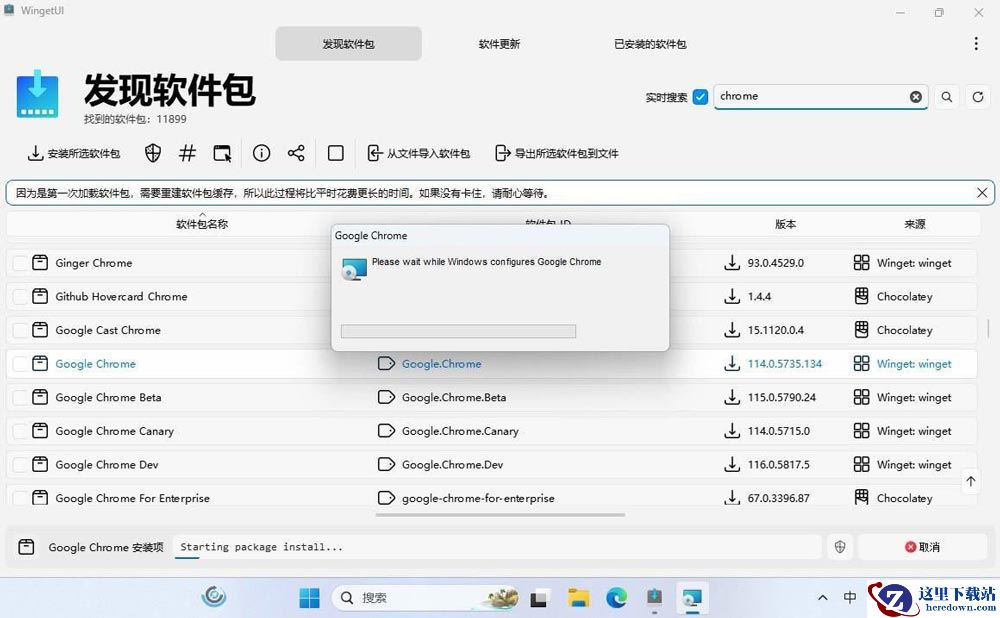Click 导出所选软件包到文件 button
The image size is (1000, 618).
(557, 153)
